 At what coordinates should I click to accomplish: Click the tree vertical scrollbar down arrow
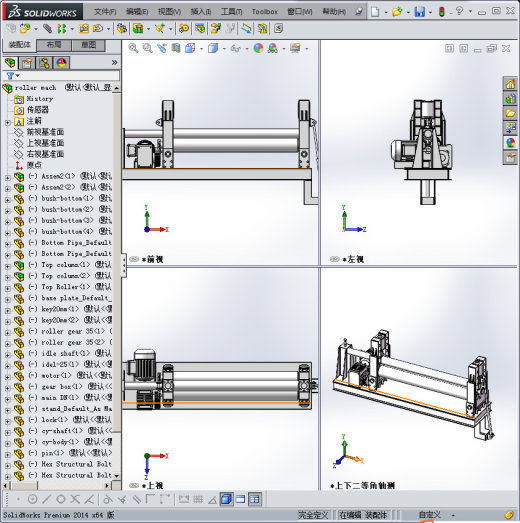click(x=116, y=476)
